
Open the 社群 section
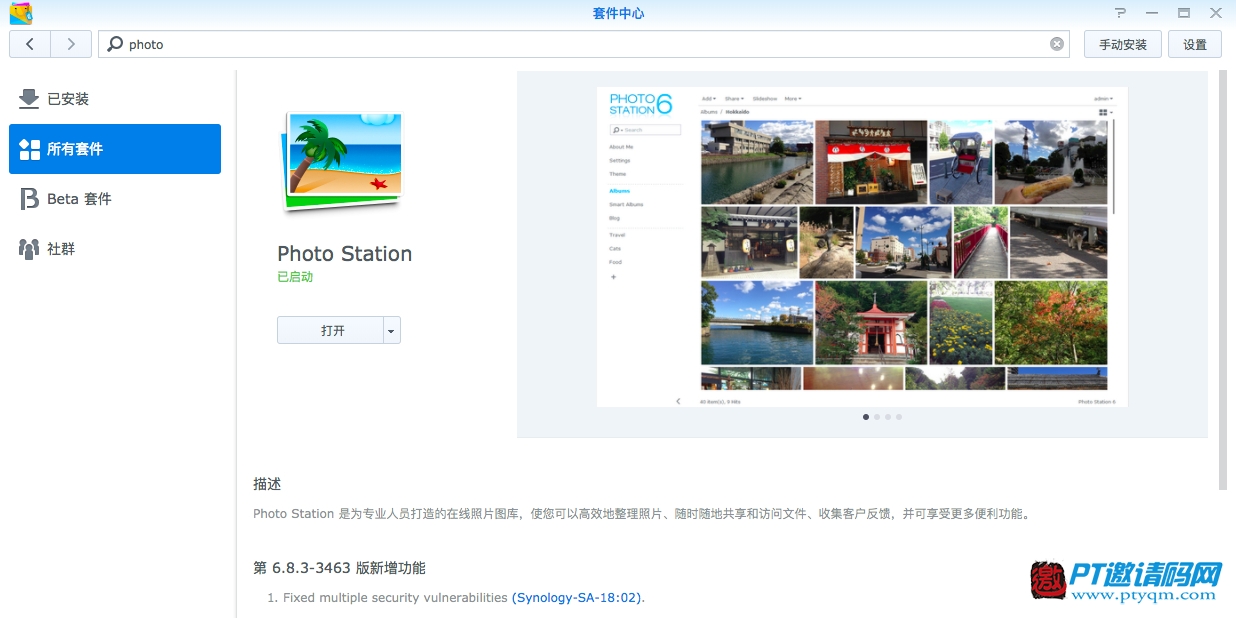[x=115, y=249]
